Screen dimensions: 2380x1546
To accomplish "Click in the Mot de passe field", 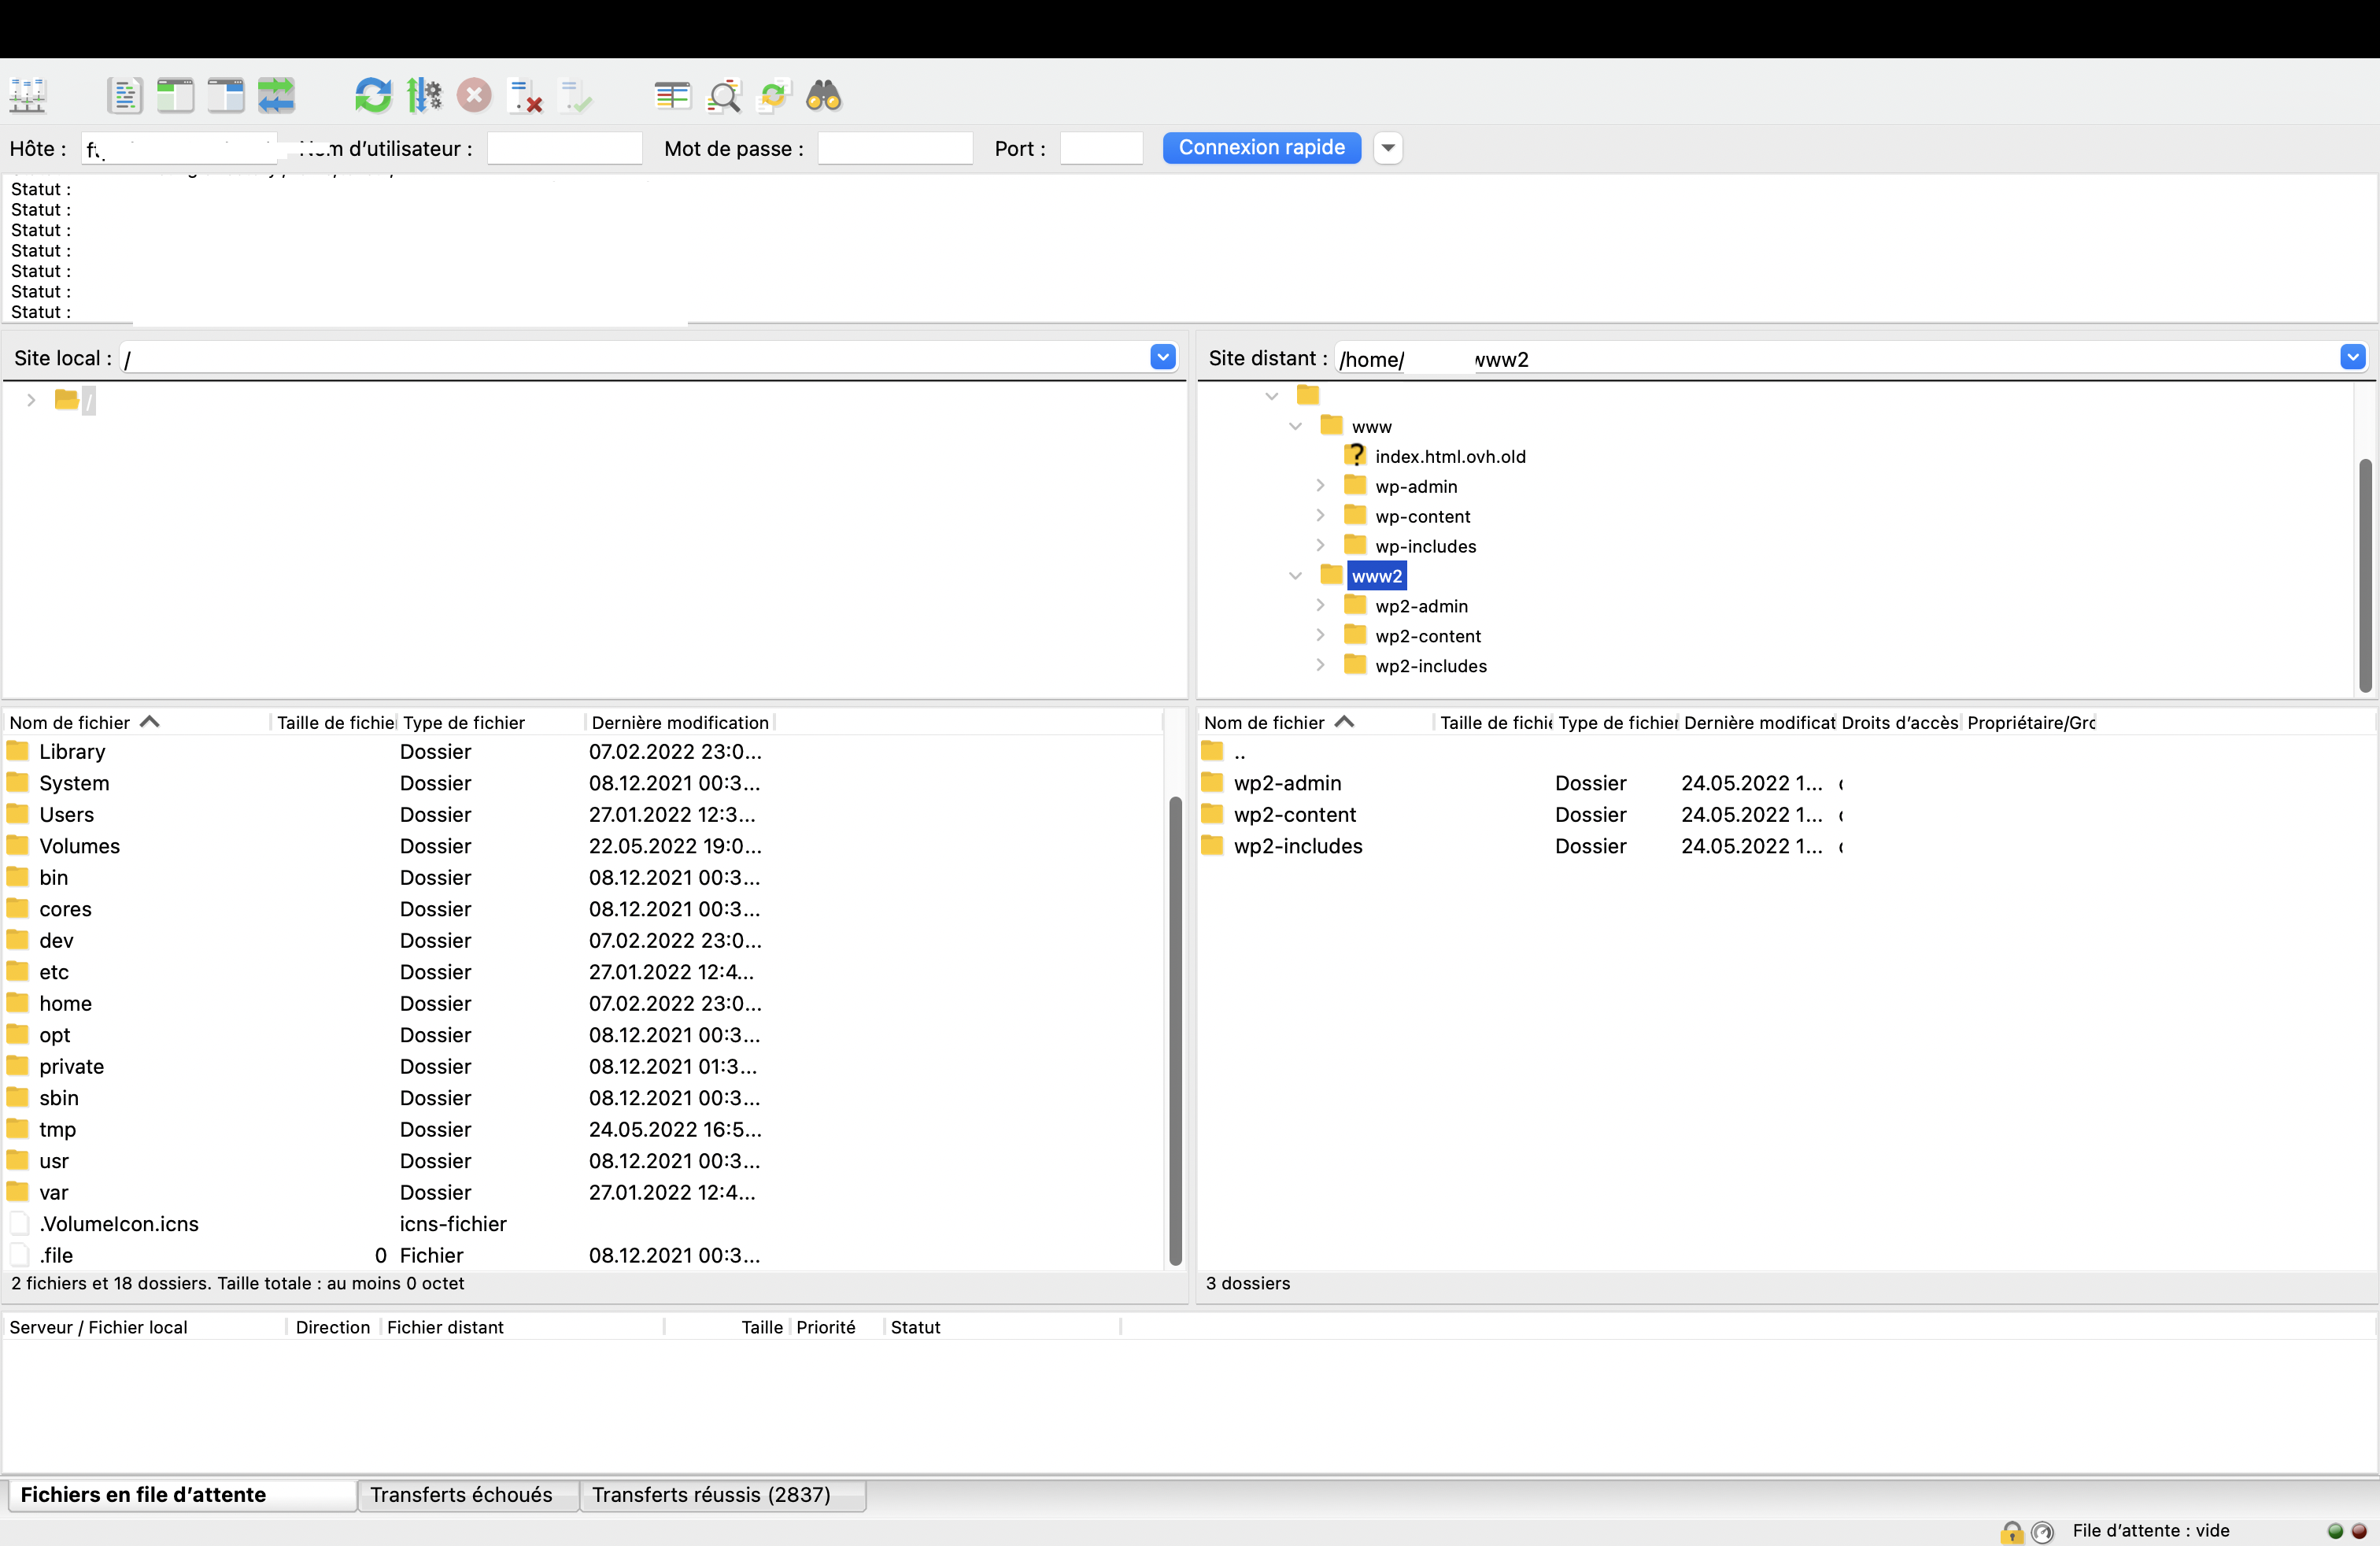I will pyautogui.click(x=894, y=148).
